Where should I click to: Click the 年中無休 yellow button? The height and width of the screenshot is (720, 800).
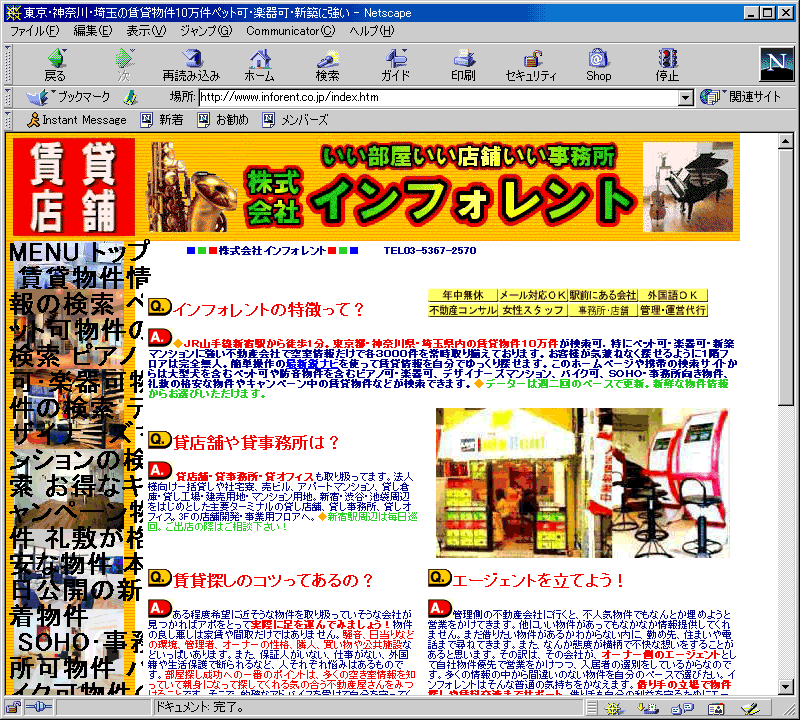coord(462,295)
